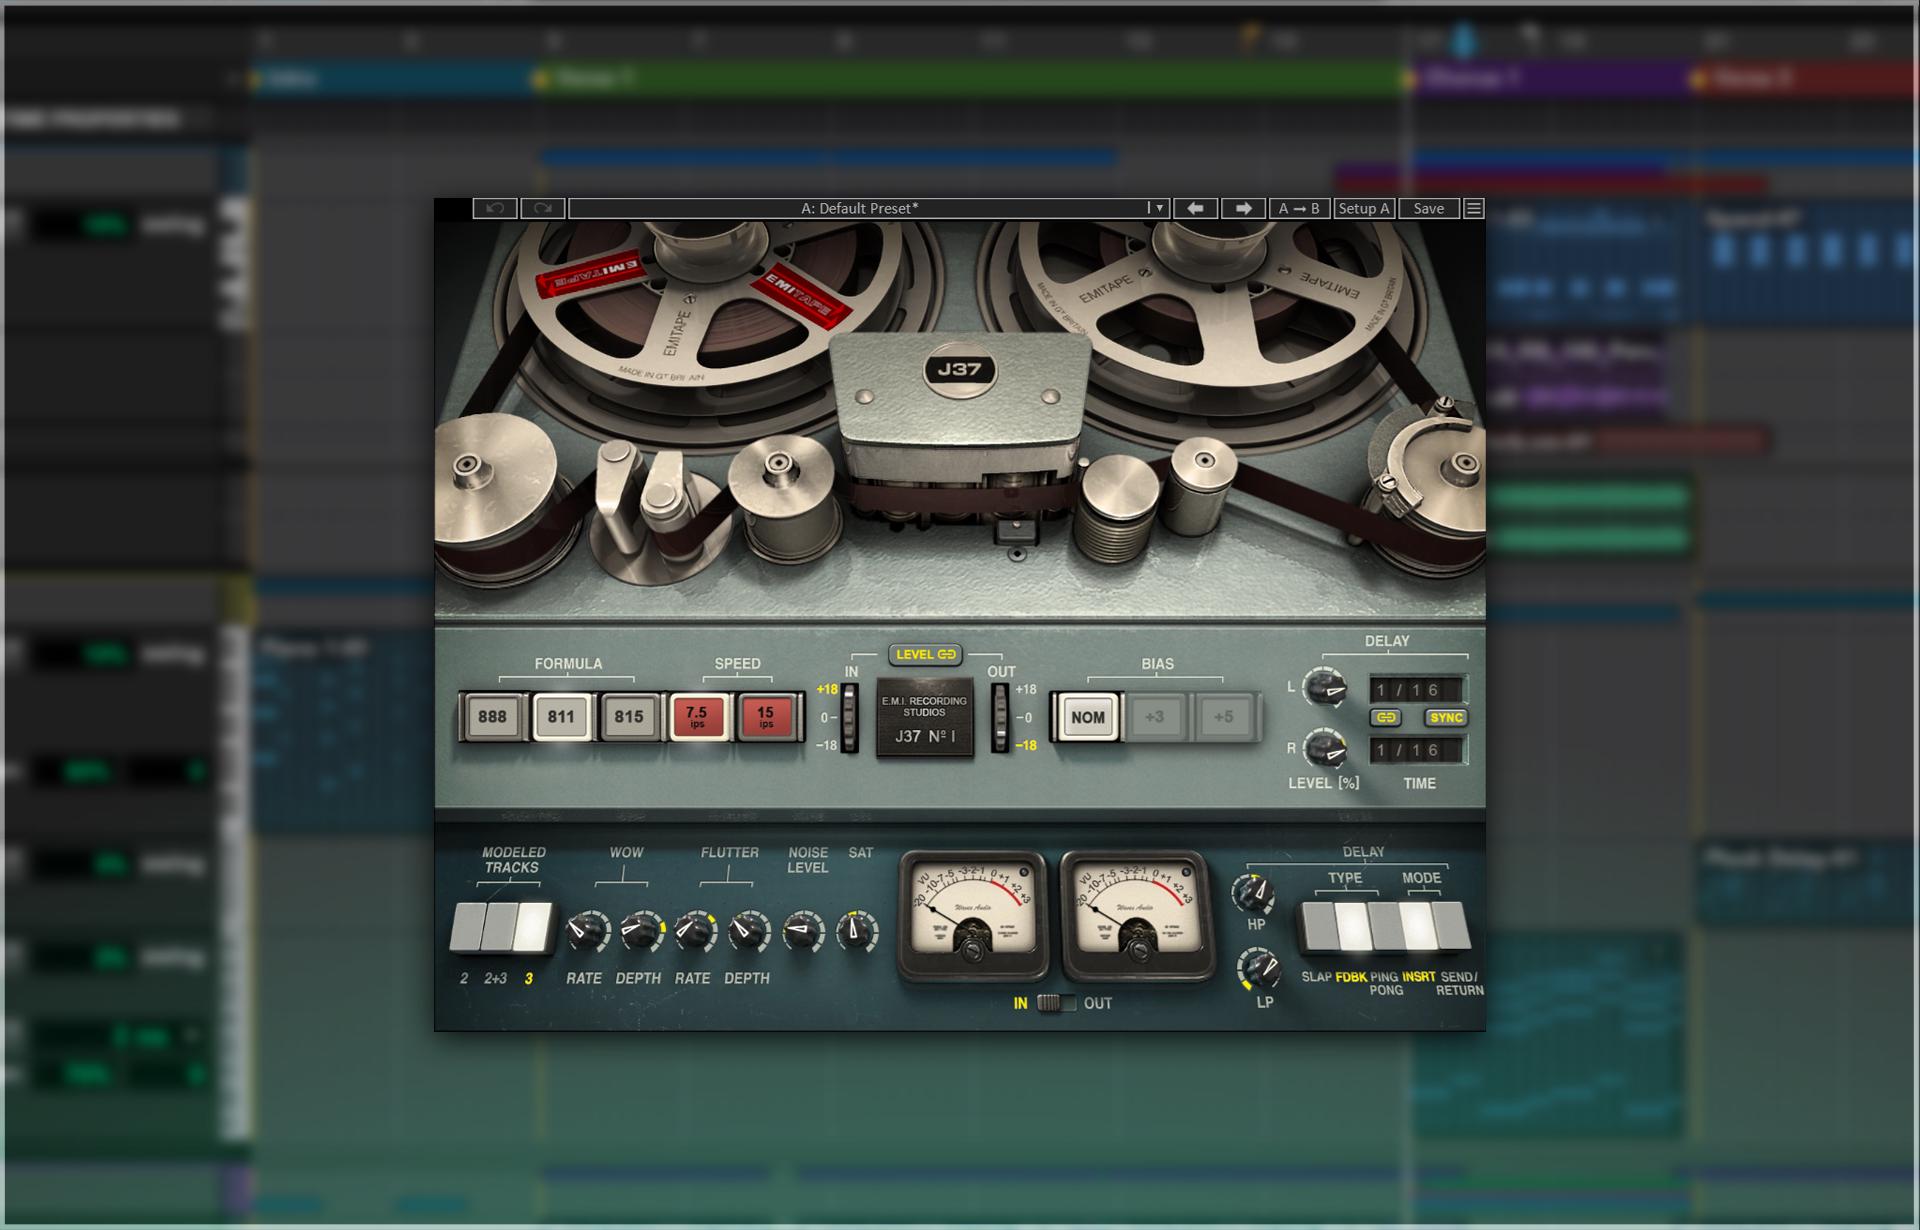The image size is (1920, 1230).
Task: Click the Flutter DEPTH knob
Action: coord(748,932)
